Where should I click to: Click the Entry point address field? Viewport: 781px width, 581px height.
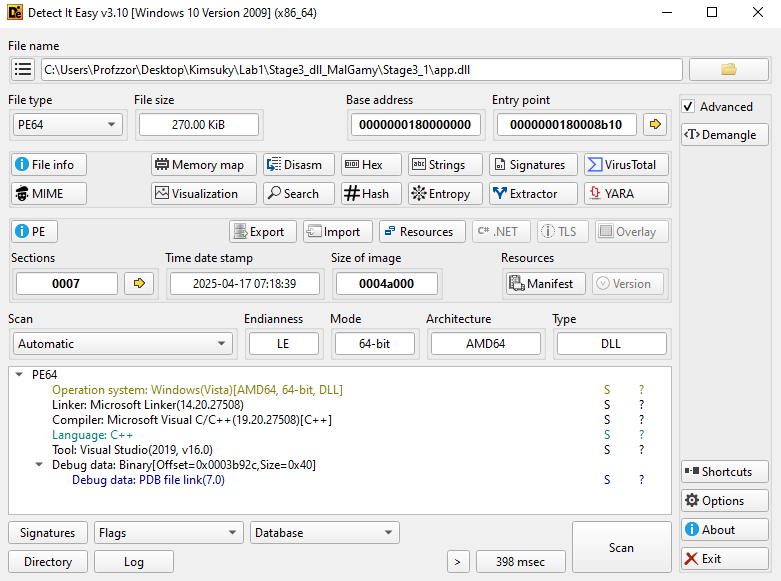pos(566,124)
